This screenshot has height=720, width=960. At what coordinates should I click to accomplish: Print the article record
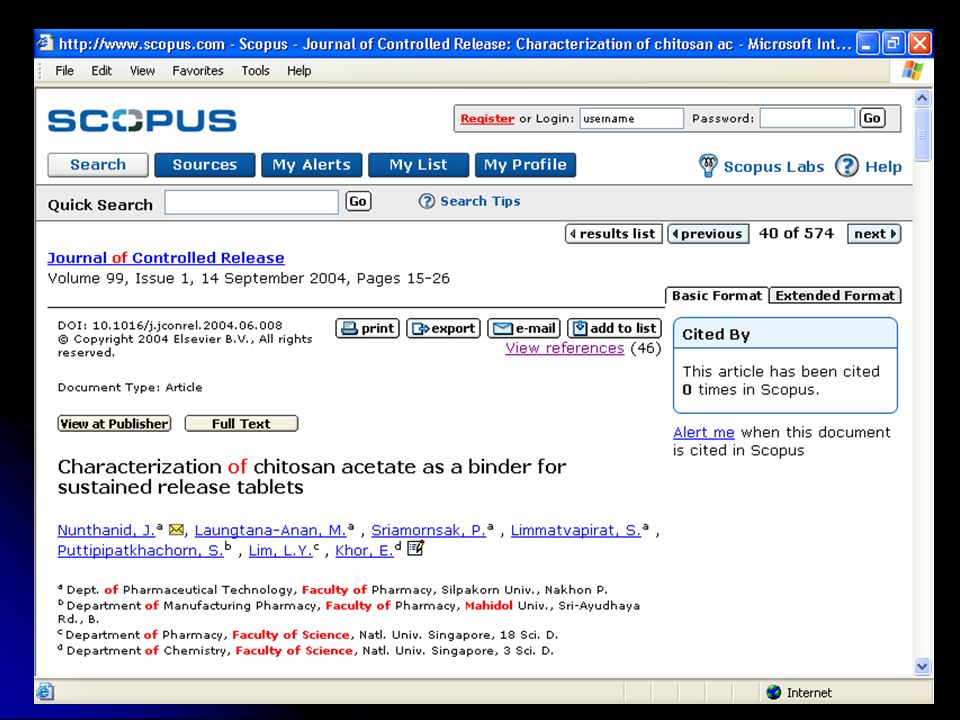[367, 328]
